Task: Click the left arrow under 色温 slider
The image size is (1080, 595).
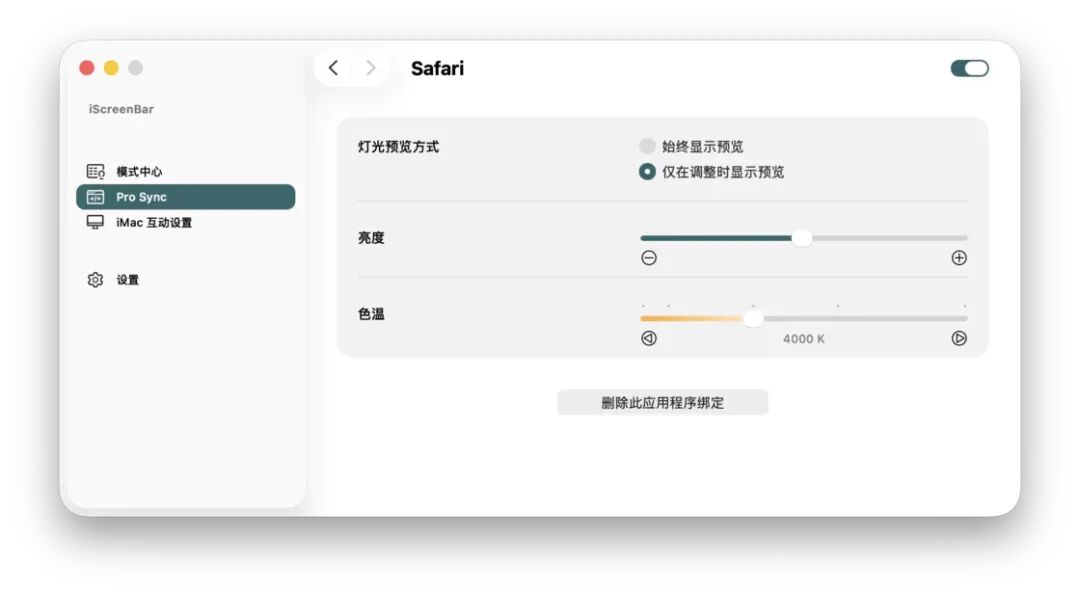Action: click(649, 338)
